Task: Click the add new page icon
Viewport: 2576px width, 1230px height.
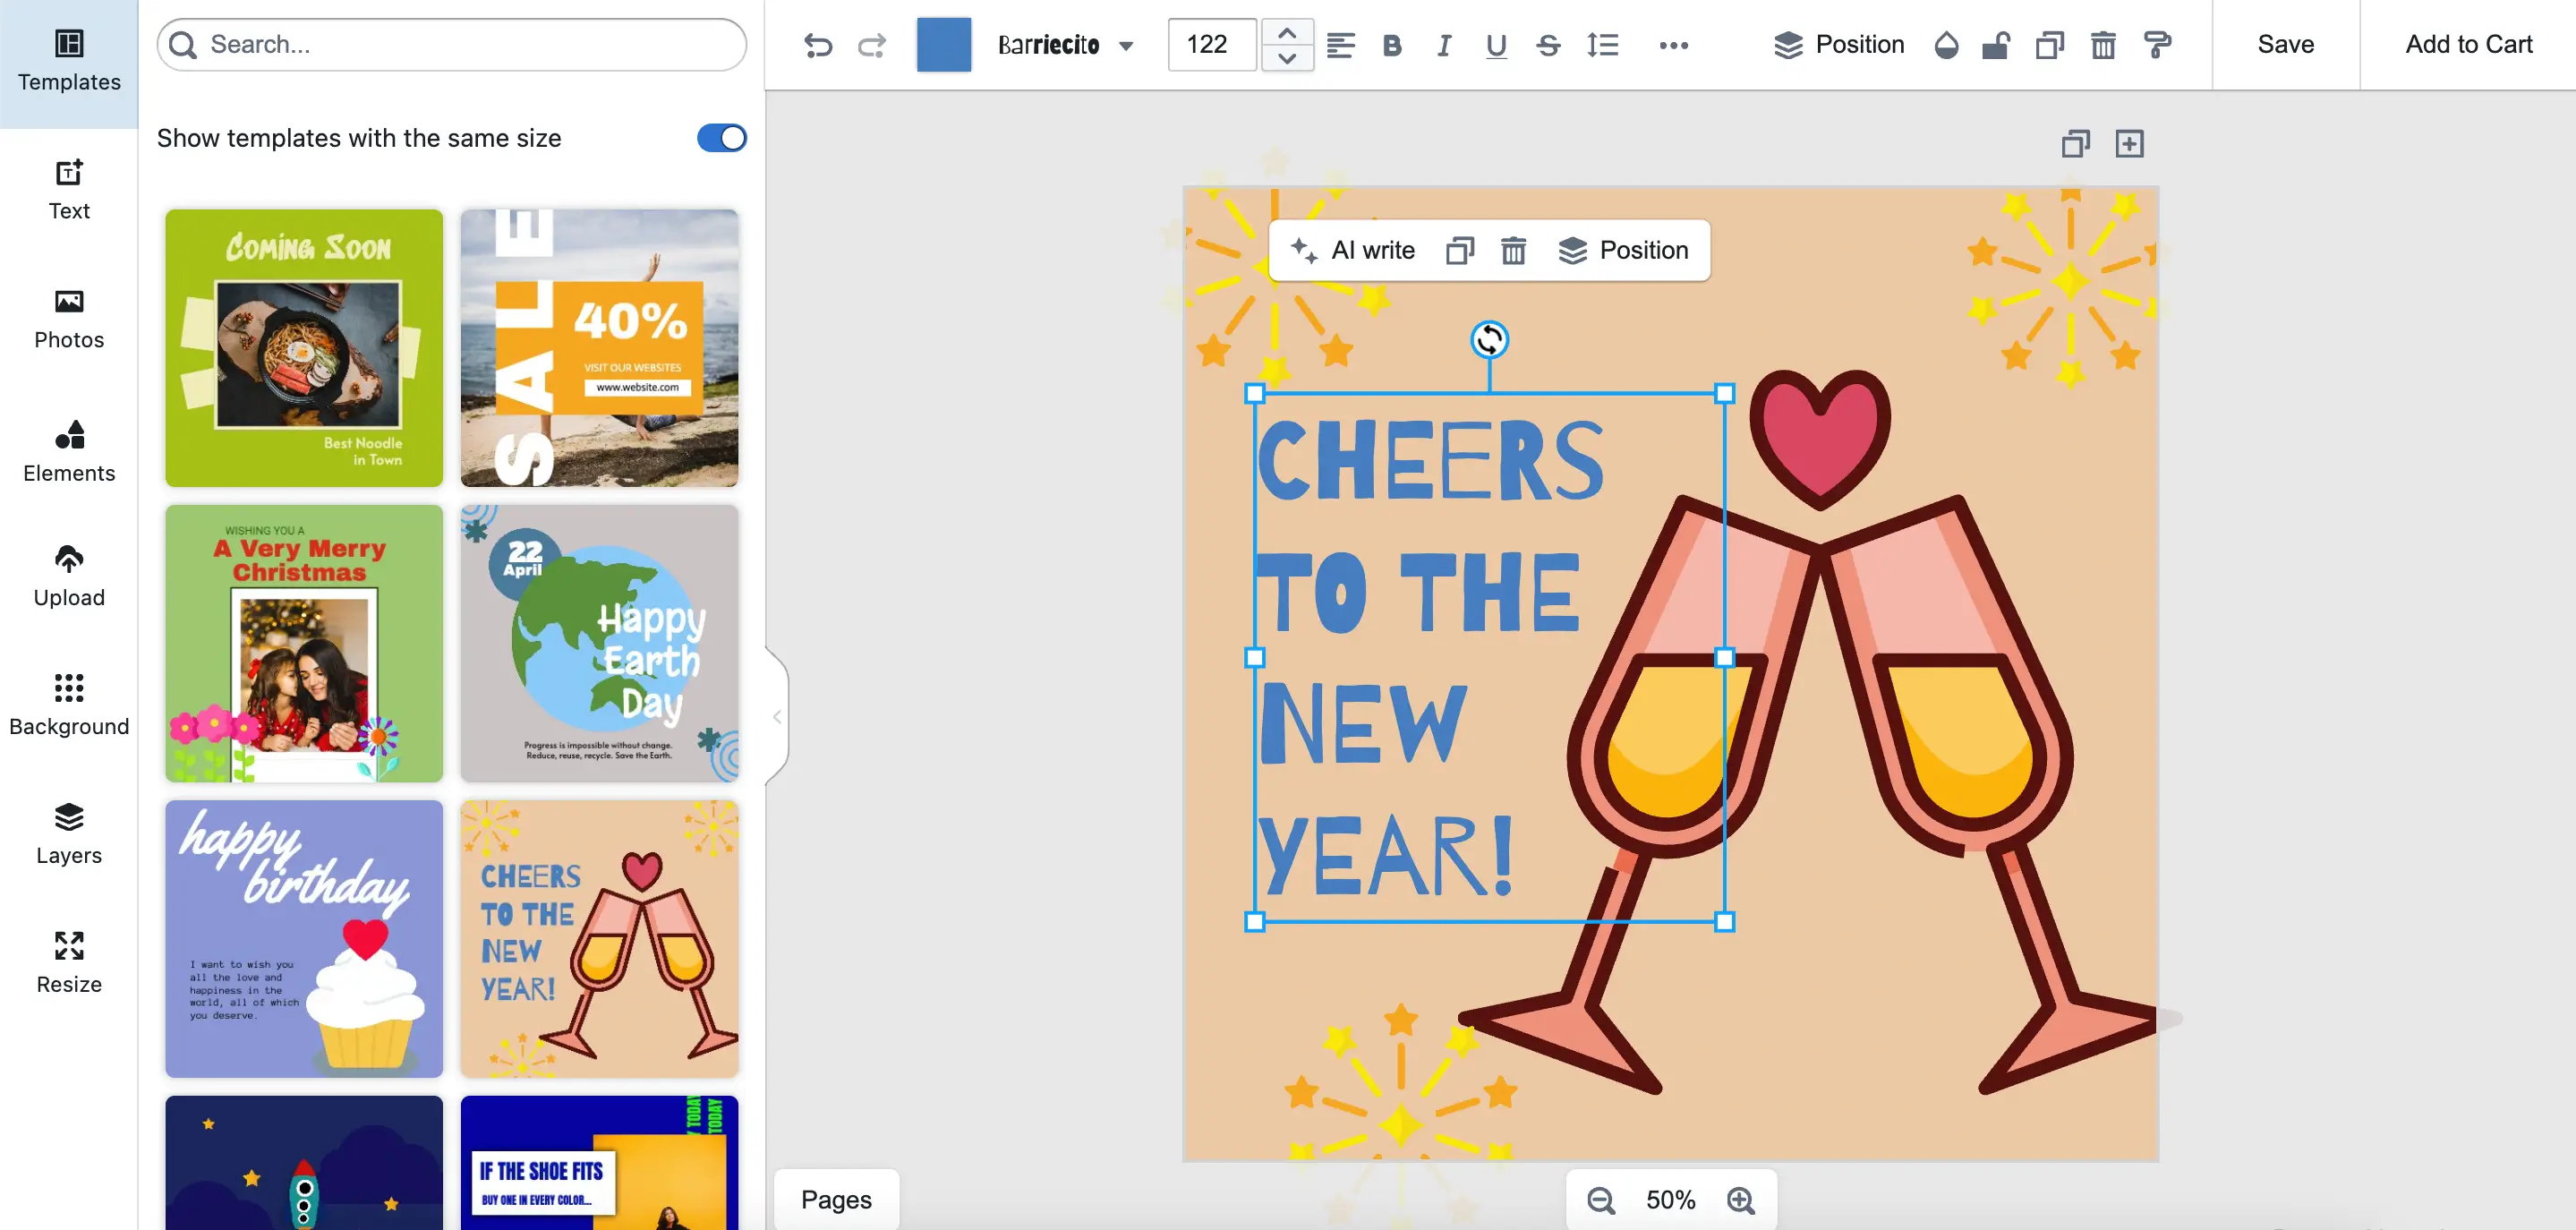Action: pos(2129,144)
